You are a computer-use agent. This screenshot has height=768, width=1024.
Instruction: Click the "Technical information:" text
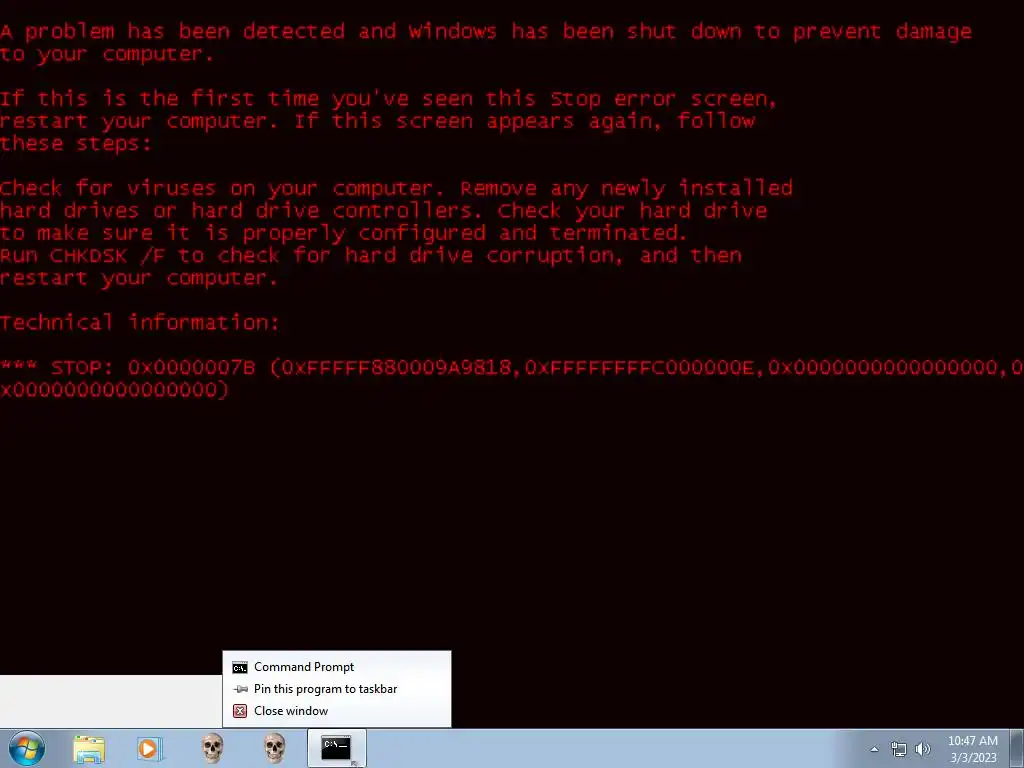point(140,322)
